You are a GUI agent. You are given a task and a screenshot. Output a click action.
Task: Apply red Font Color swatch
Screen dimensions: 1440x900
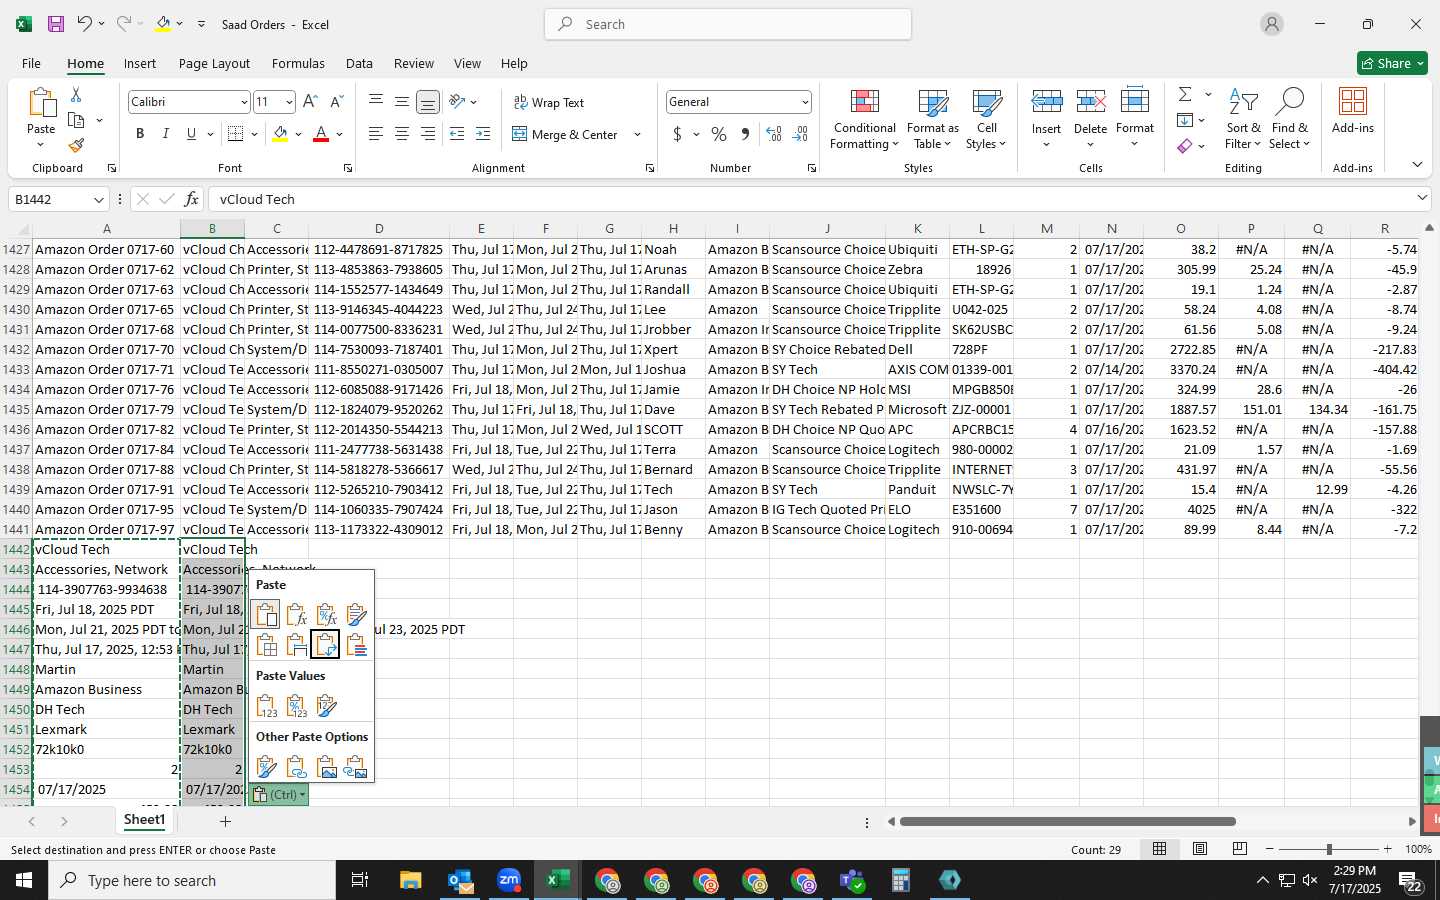point(321,134)
